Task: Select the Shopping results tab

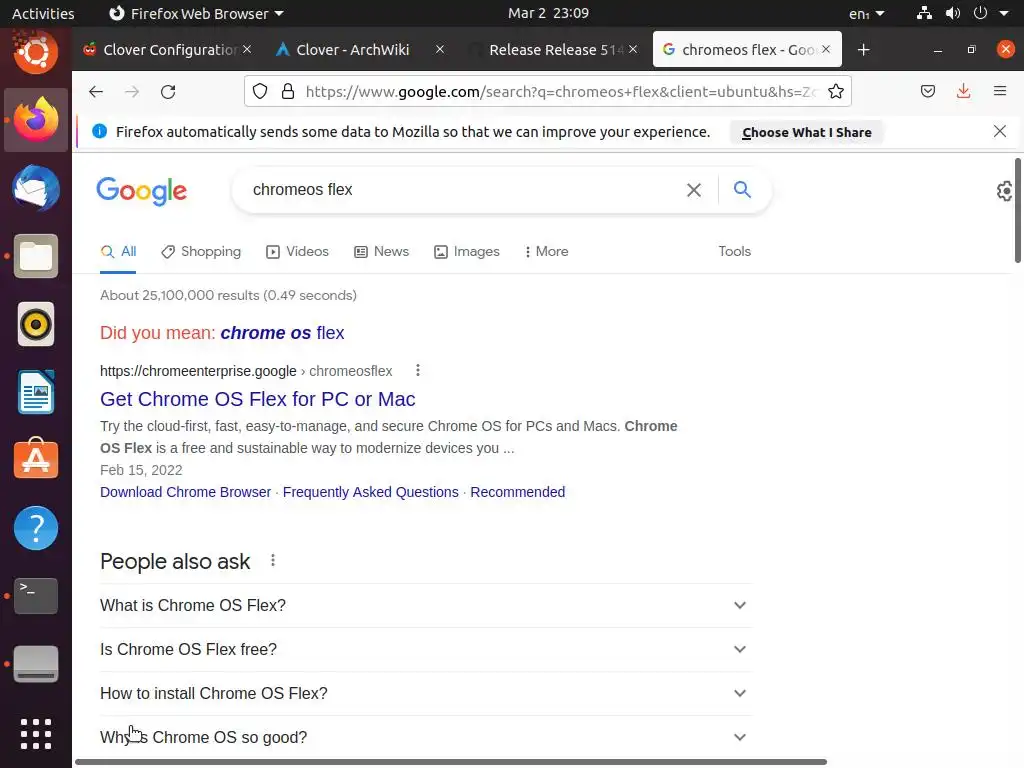Action: 201,251
